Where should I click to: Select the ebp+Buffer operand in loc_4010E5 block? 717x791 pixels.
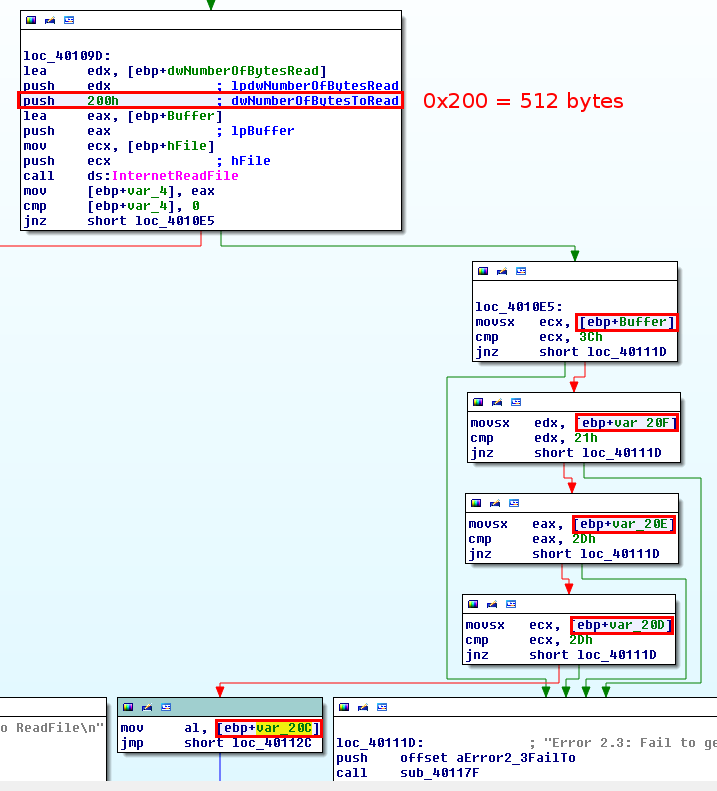pyautogui.click(x=627, y=322)
